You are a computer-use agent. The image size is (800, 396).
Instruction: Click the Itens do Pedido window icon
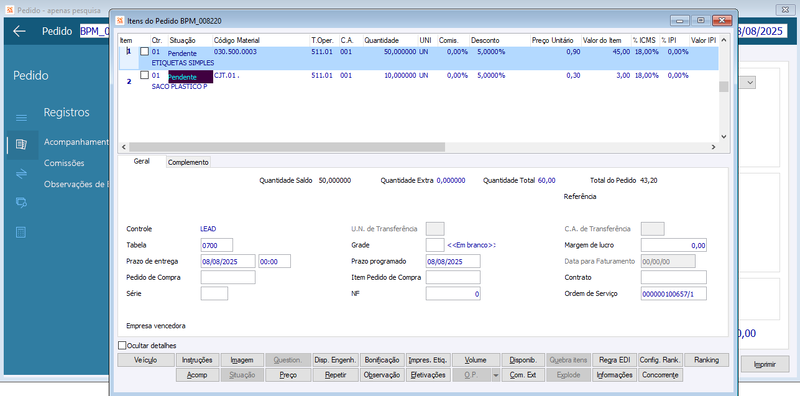[120, 20]
